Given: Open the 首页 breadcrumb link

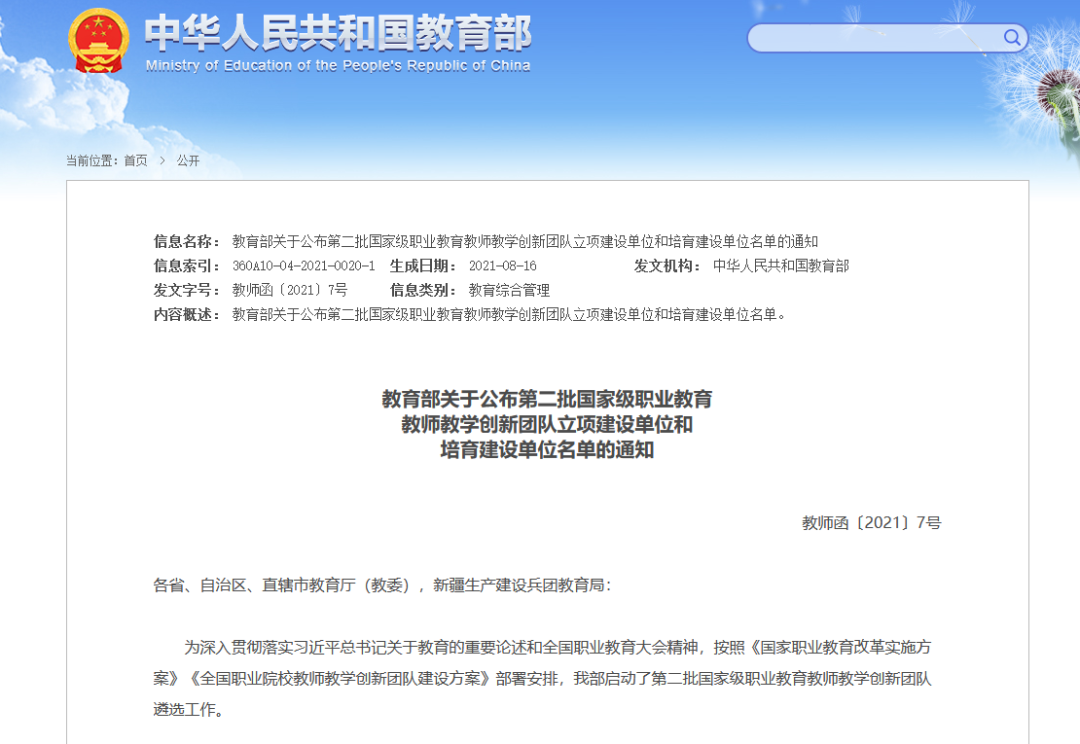Looking at the screenshot, I should pos(136,161).
